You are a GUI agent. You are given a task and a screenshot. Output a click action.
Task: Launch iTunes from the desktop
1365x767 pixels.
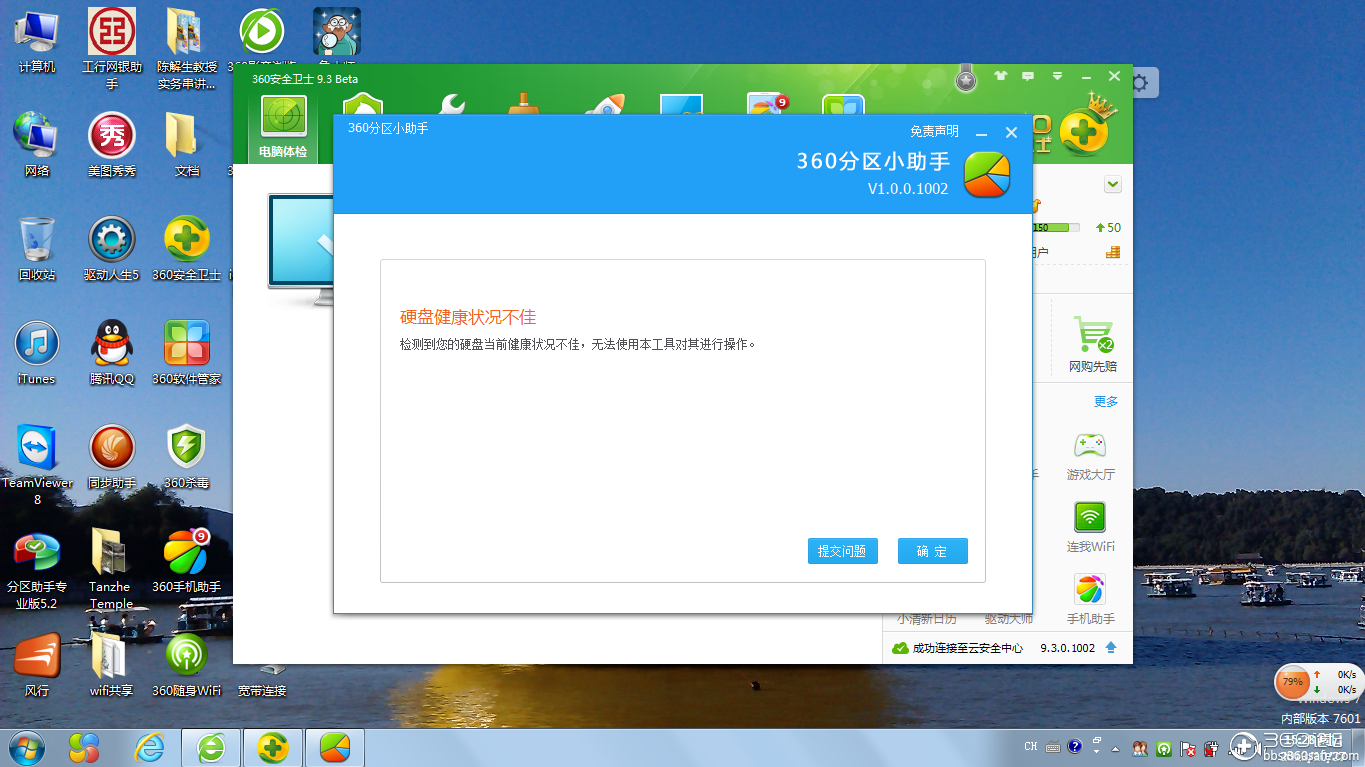tap(37, 353)
